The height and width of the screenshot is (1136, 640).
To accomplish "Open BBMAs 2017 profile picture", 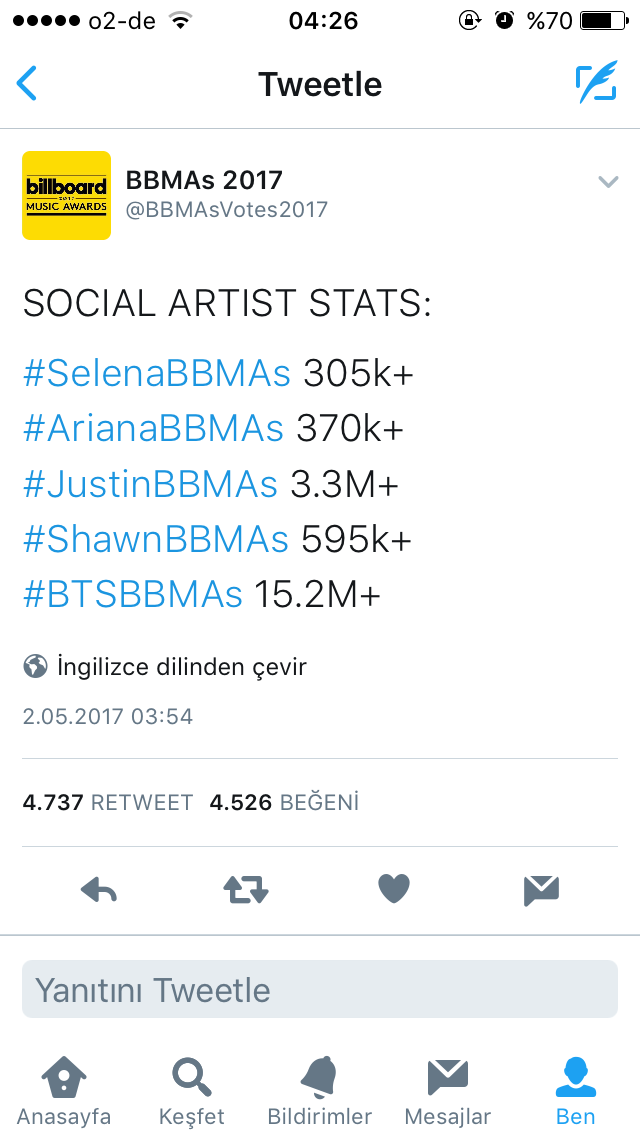I will [67, 195].
